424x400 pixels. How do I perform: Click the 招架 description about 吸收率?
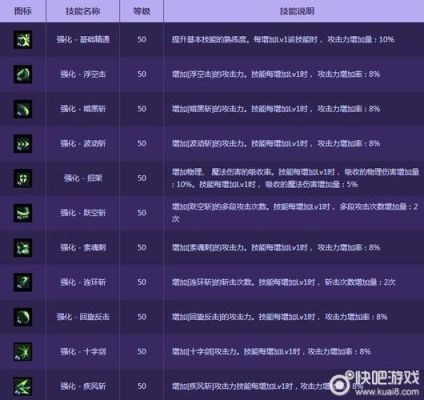(x=295, y=178)
